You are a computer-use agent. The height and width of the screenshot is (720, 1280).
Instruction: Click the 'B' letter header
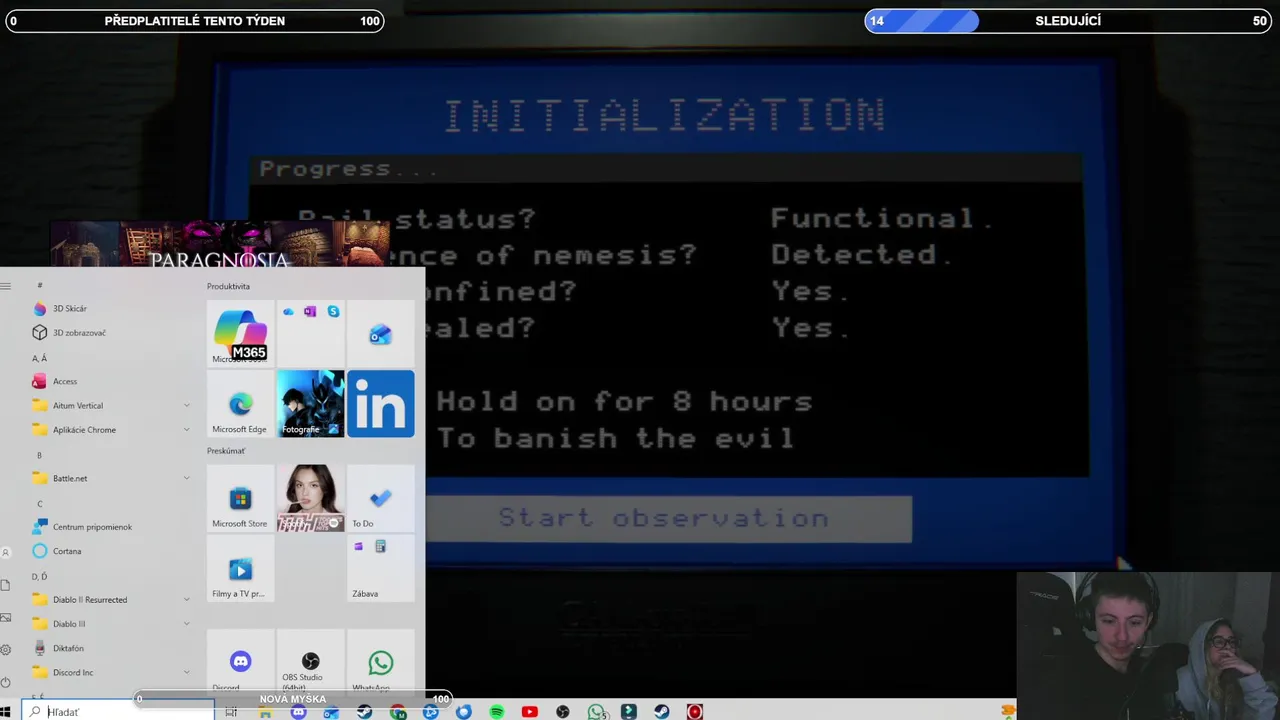39,455
